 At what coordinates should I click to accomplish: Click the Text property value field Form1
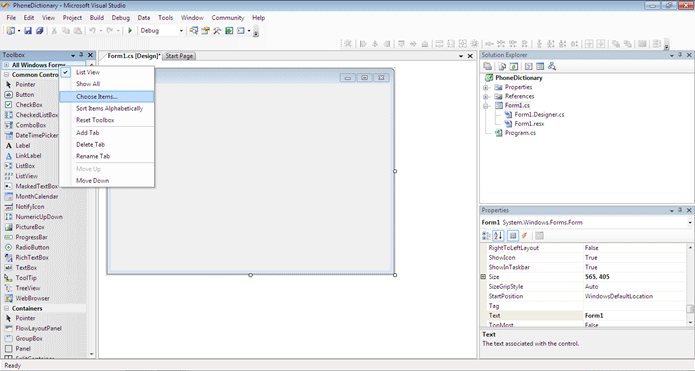pyautogui.click(x=635, y=316)
